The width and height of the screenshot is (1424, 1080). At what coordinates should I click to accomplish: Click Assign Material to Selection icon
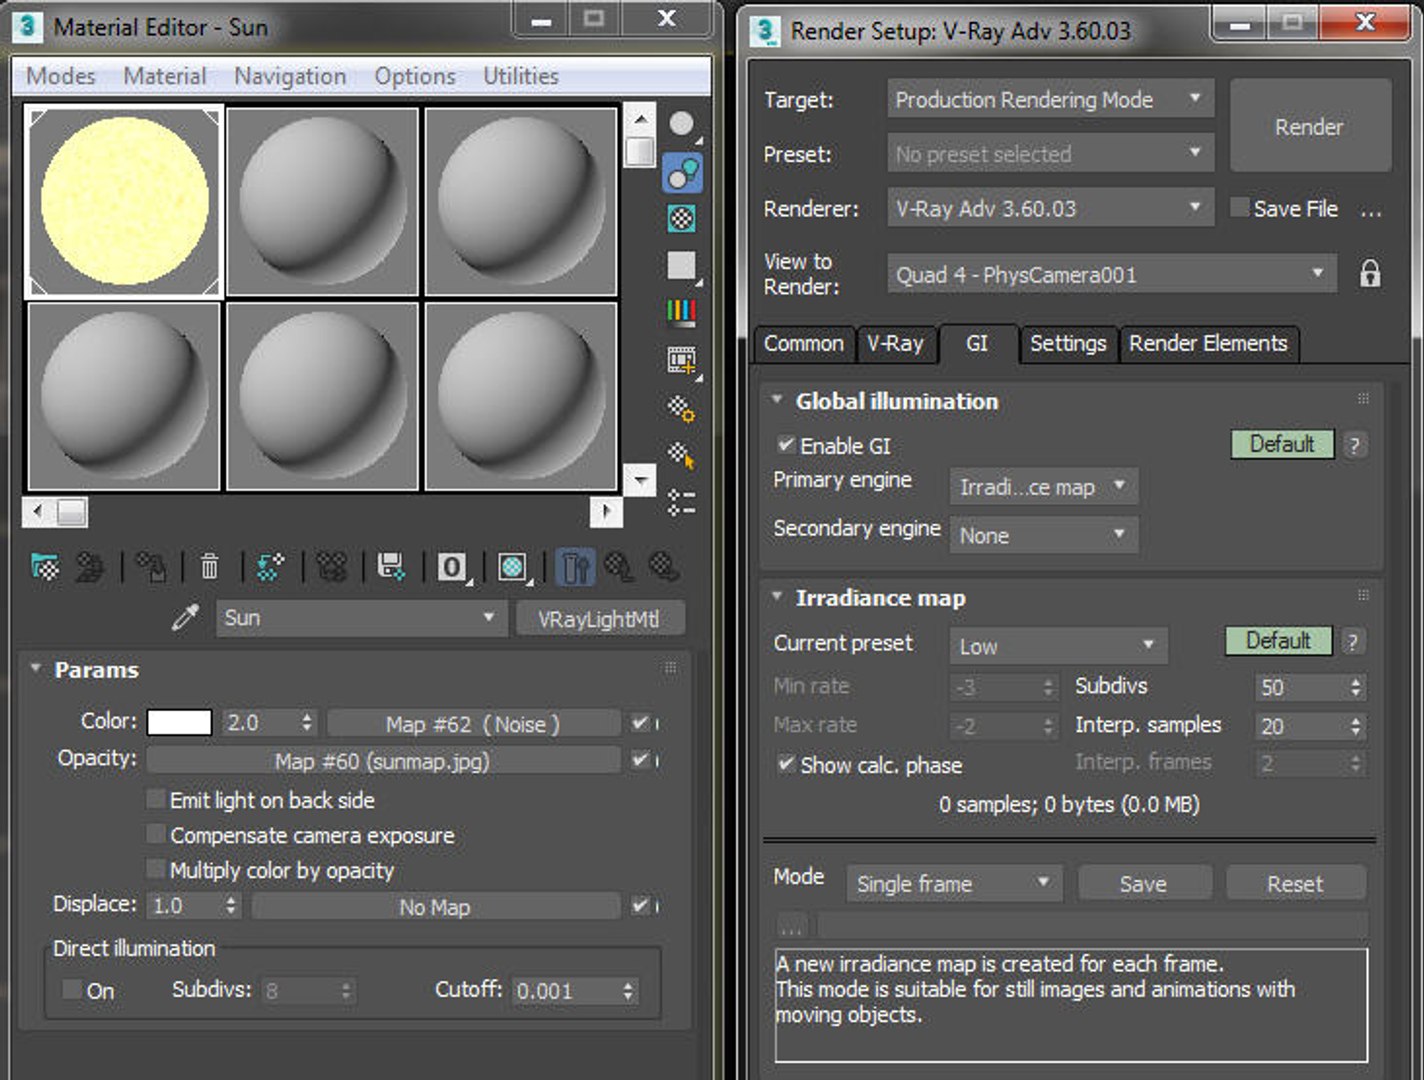click(151, 568)
